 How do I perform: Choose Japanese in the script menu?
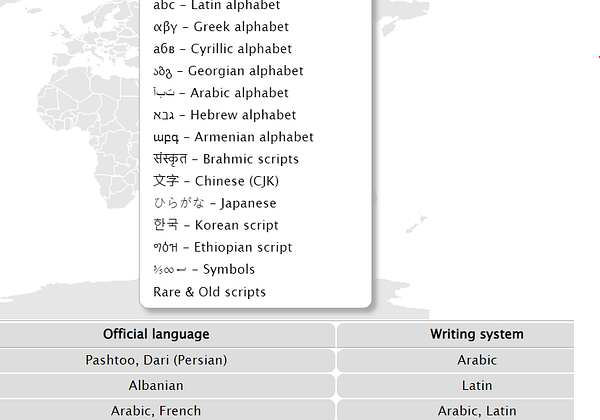tap(214, 203)
